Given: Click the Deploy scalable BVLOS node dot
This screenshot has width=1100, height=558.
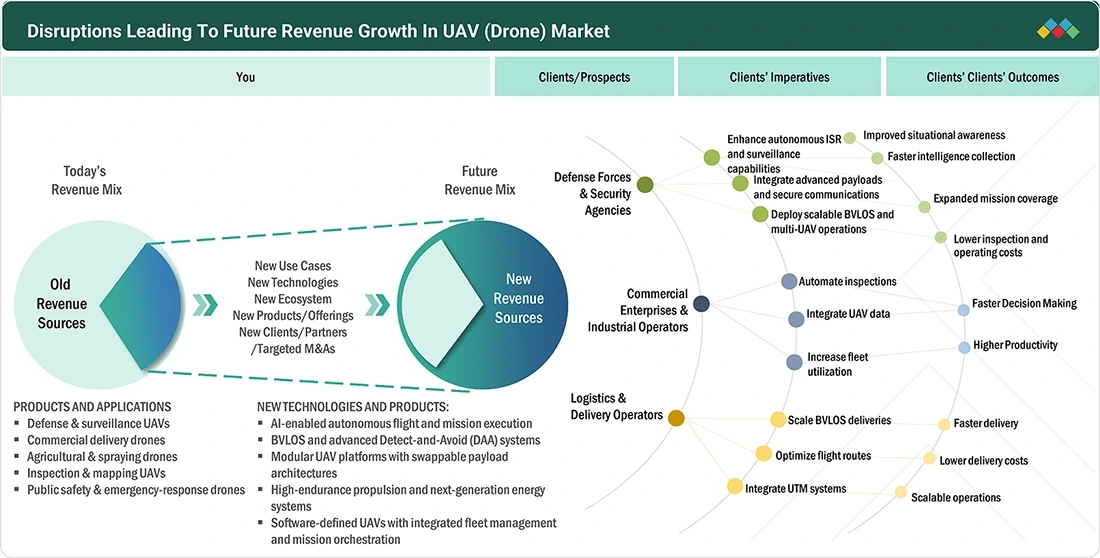Looking at the screenshot, I should coord(760,214).
